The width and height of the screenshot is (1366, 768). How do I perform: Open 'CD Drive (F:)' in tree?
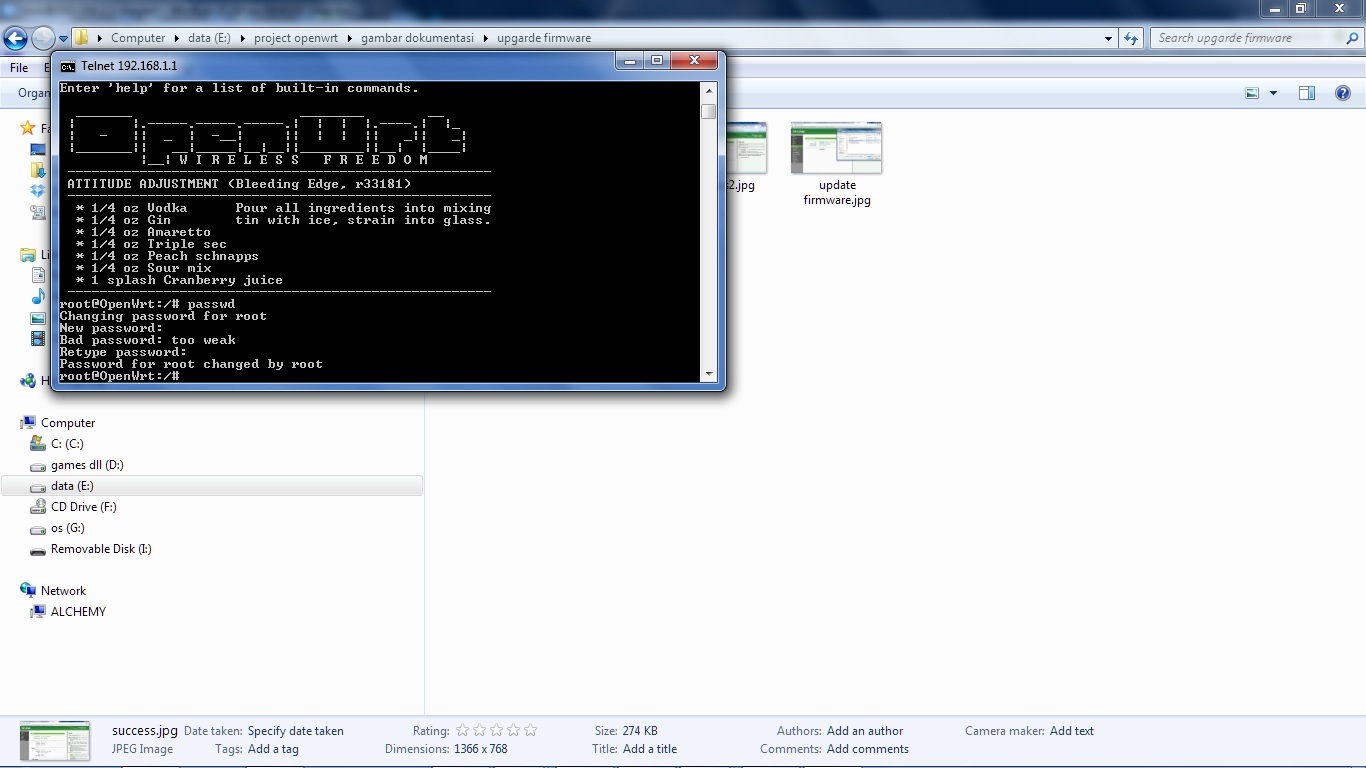(84, 507)
